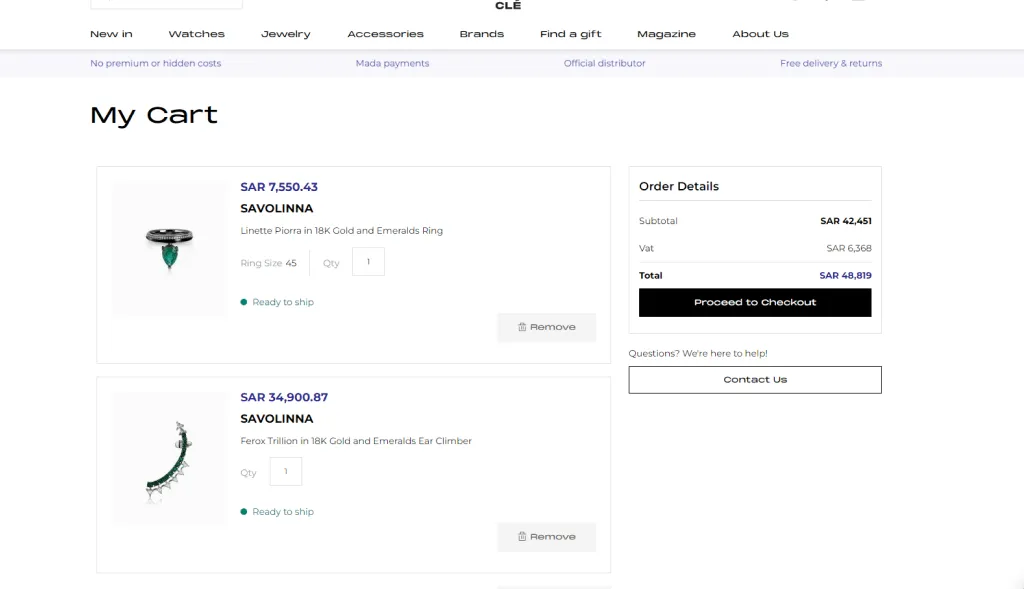Viewport: 1024px width, 589px height.
Task: Click trash icon for Linette Piorra ring
Action: [522, 327]
